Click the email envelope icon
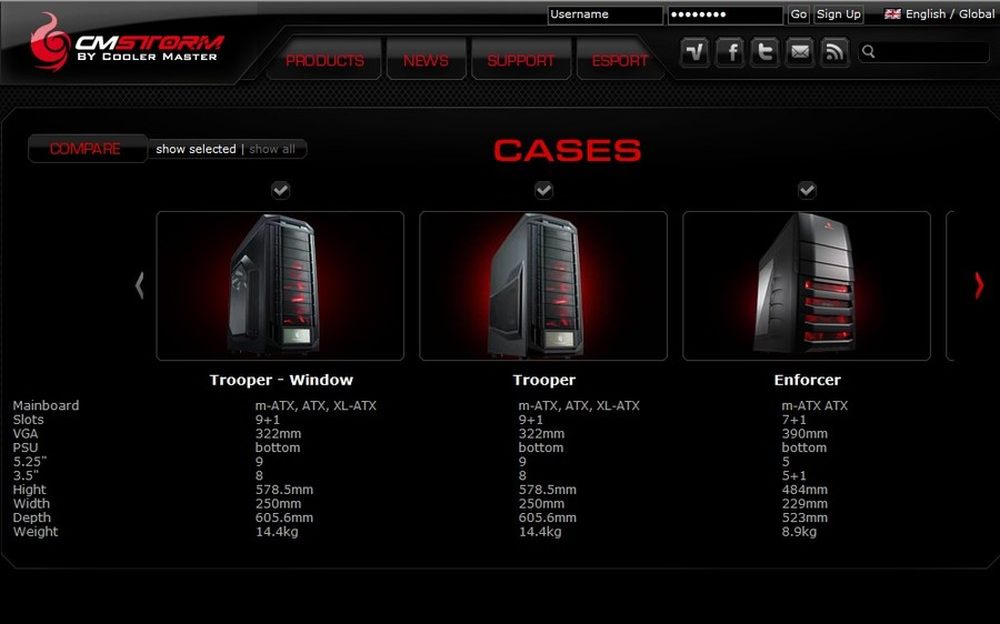 click(799, 52)
